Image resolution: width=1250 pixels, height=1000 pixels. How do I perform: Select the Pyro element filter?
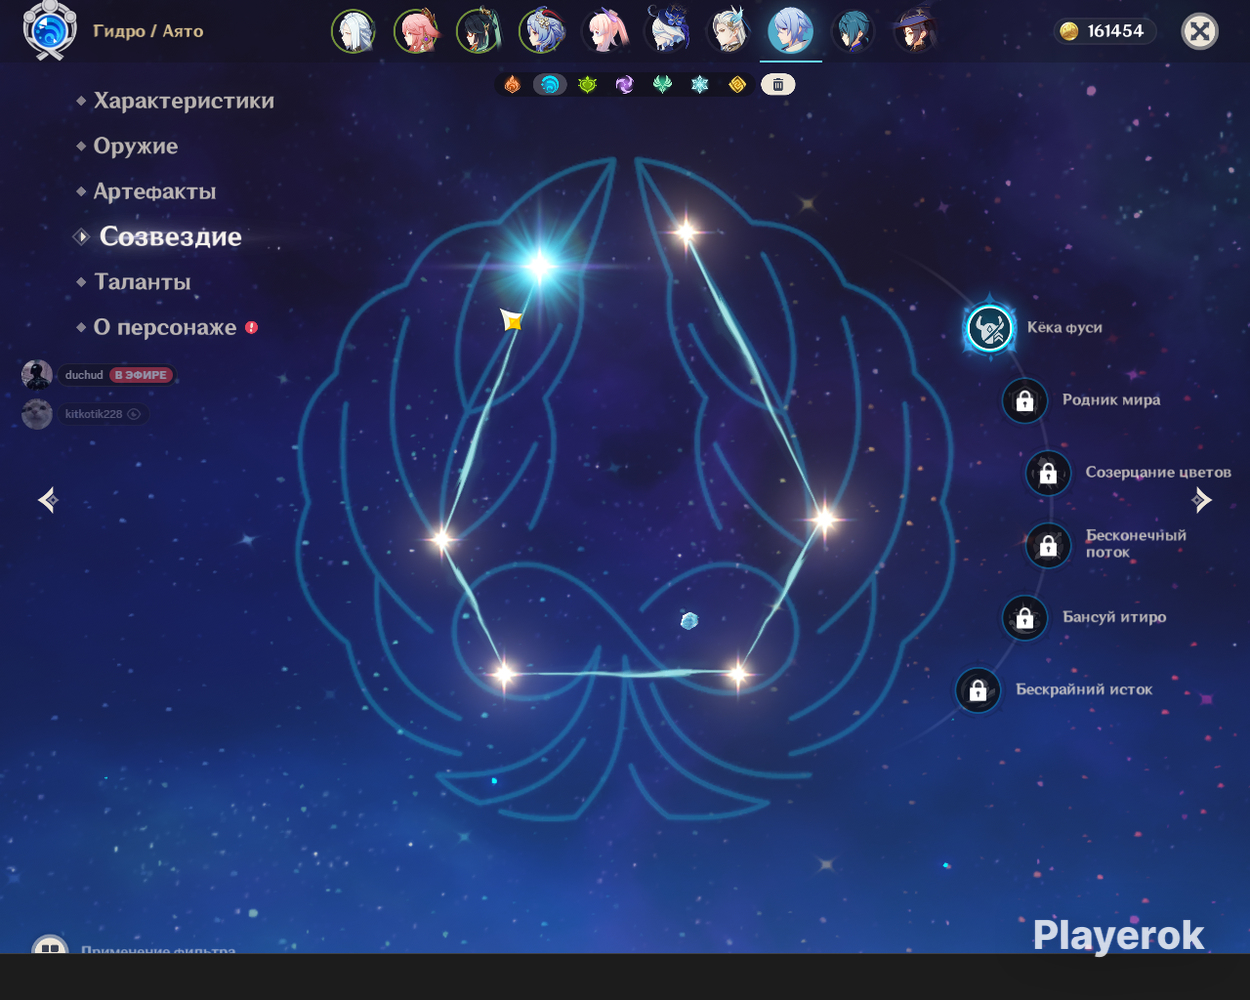(x=512, y=85)
